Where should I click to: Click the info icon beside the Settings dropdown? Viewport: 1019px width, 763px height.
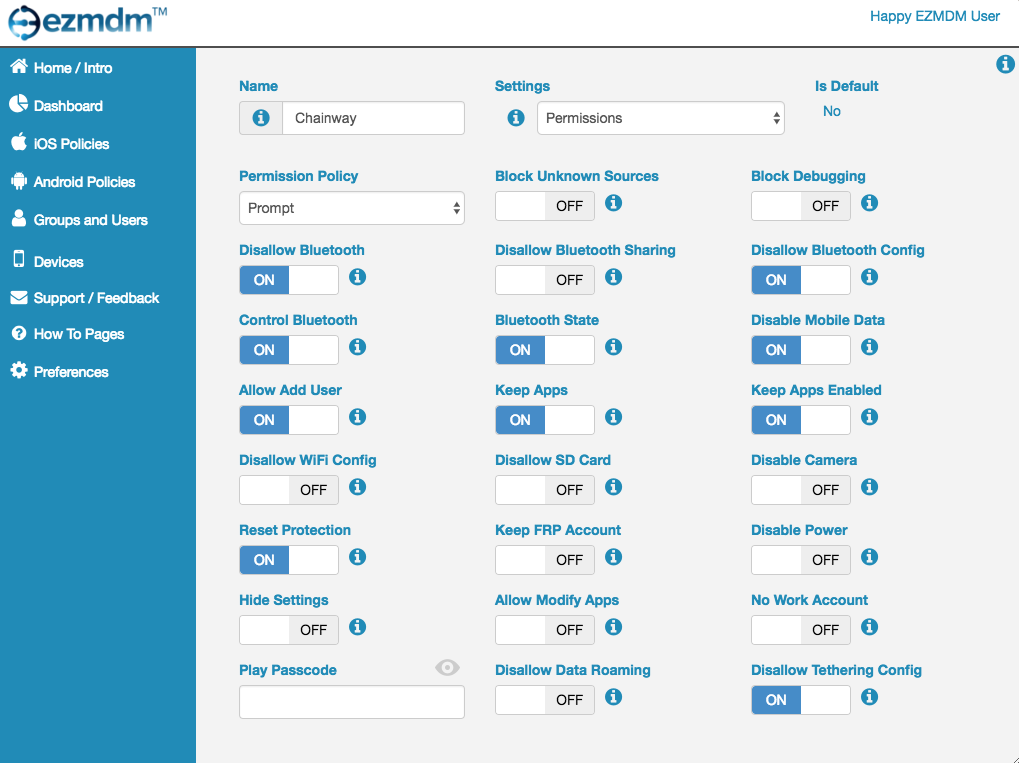click(x=516, y=118)
